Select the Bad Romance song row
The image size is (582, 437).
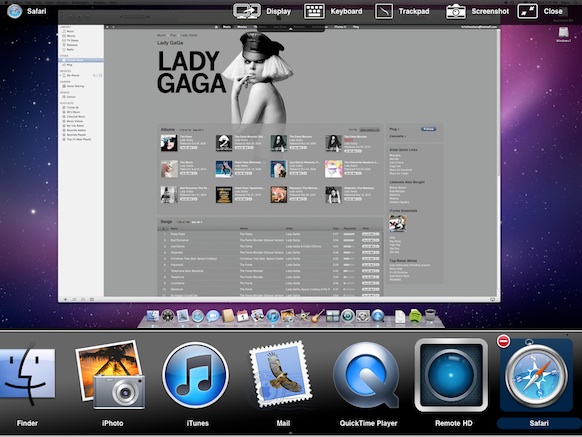point(270,240)
